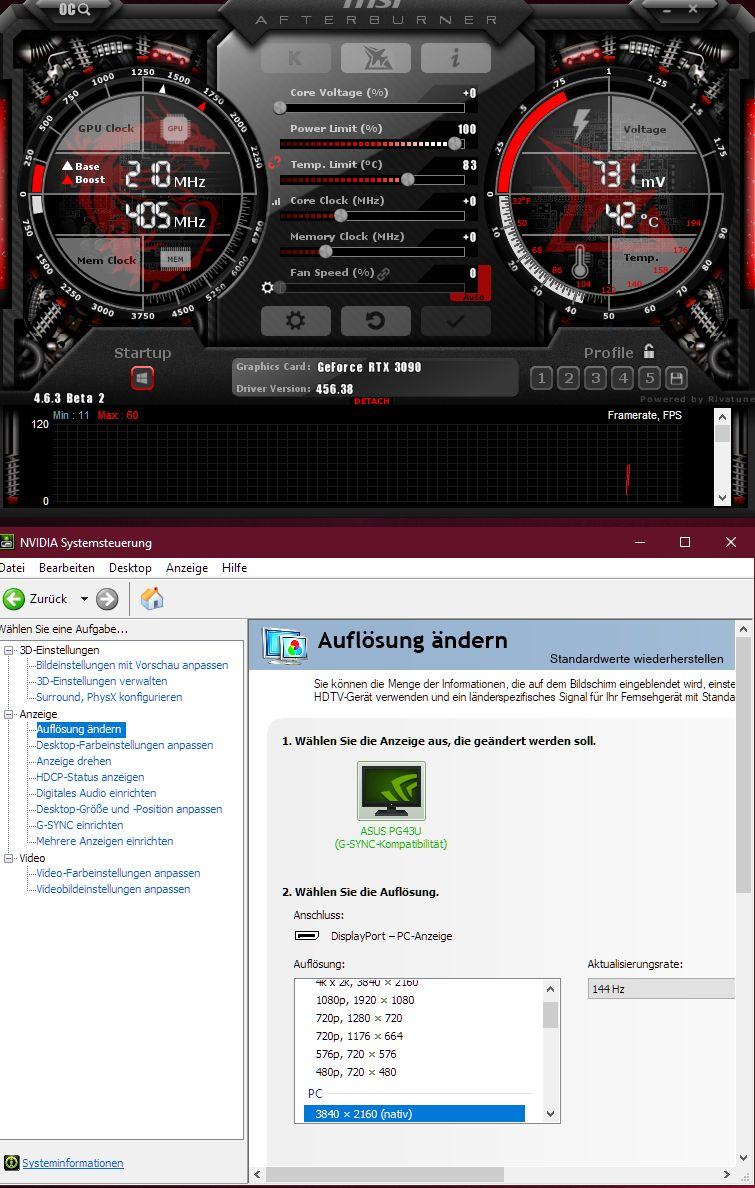The width and height of the screenshot is (755, 1188).
Task: Open the Bearbeiten menu
Action: coord(67,567)
